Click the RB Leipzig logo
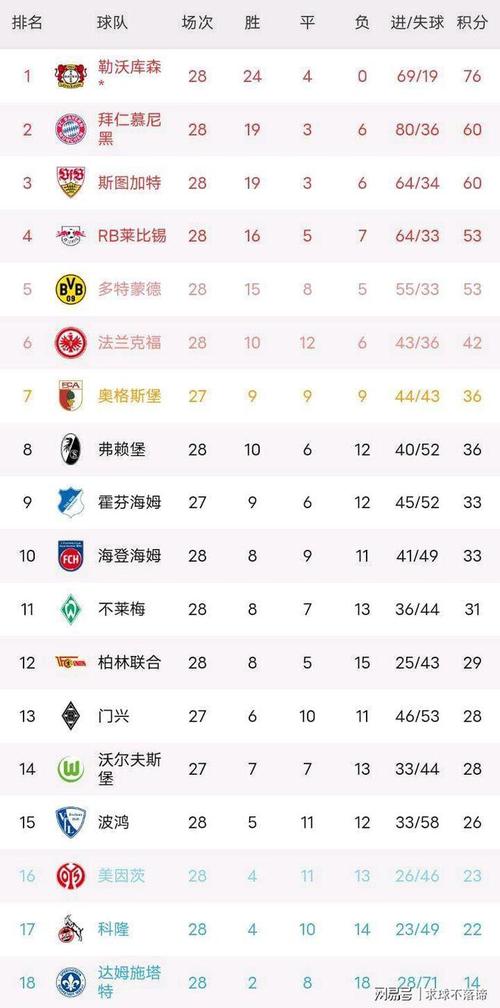 (x=71, y=236)
